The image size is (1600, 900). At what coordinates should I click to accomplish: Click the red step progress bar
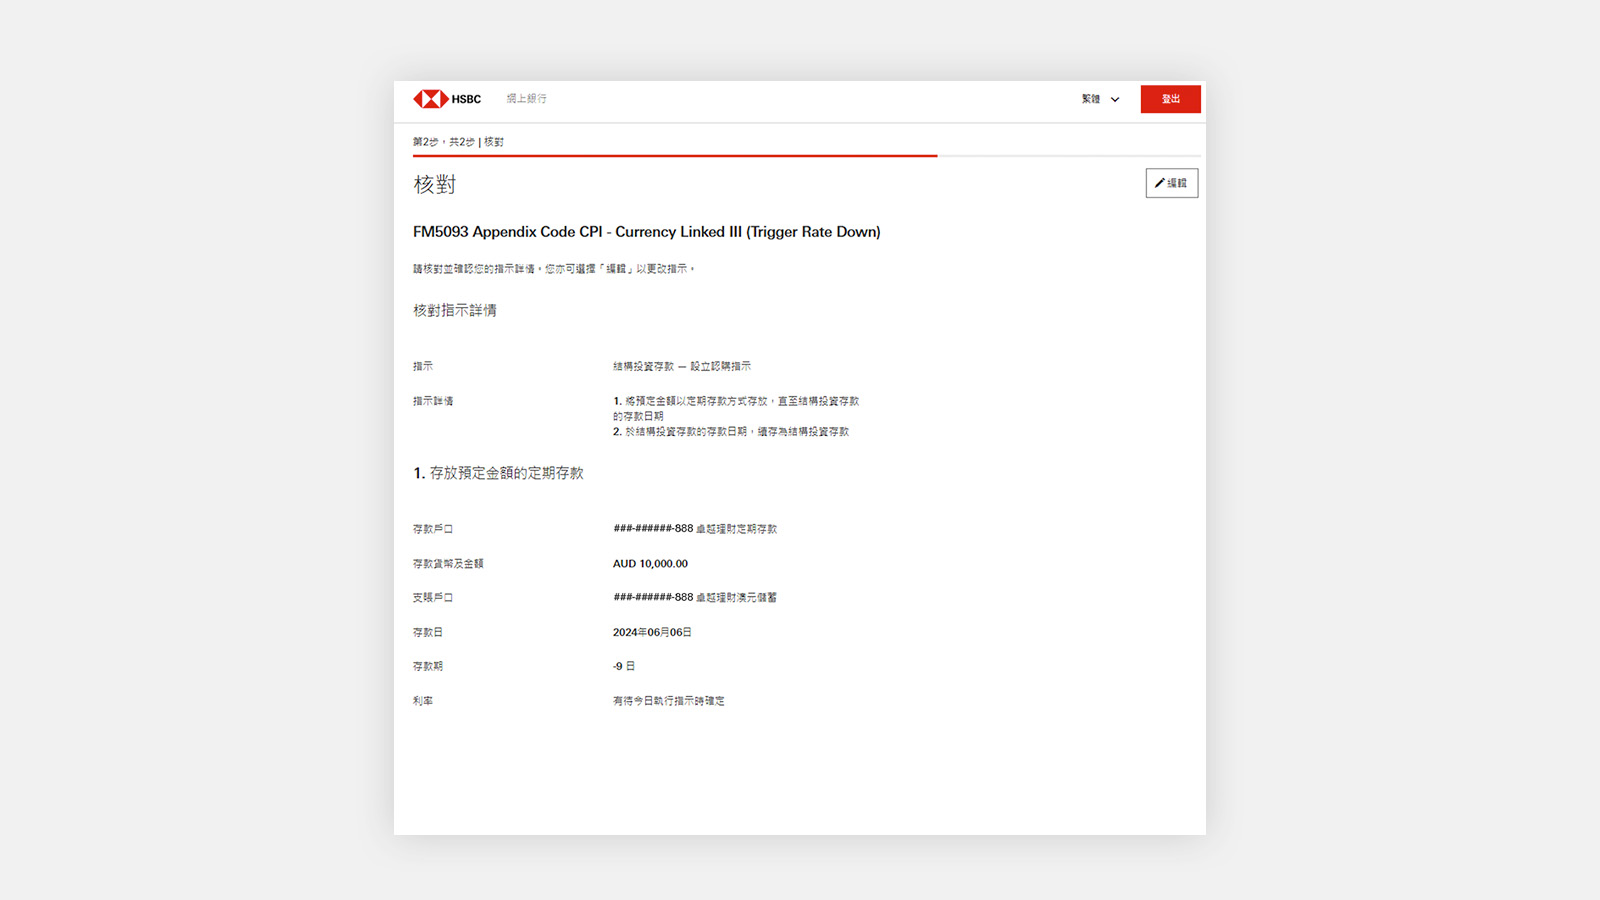tap(675, 156)
